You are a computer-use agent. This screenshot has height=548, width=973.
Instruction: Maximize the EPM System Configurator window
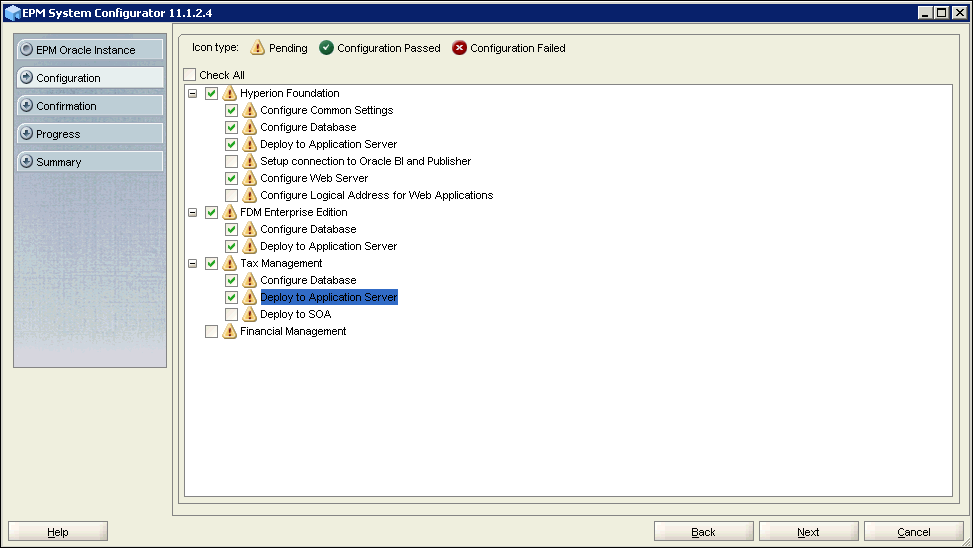click(942, 12)
